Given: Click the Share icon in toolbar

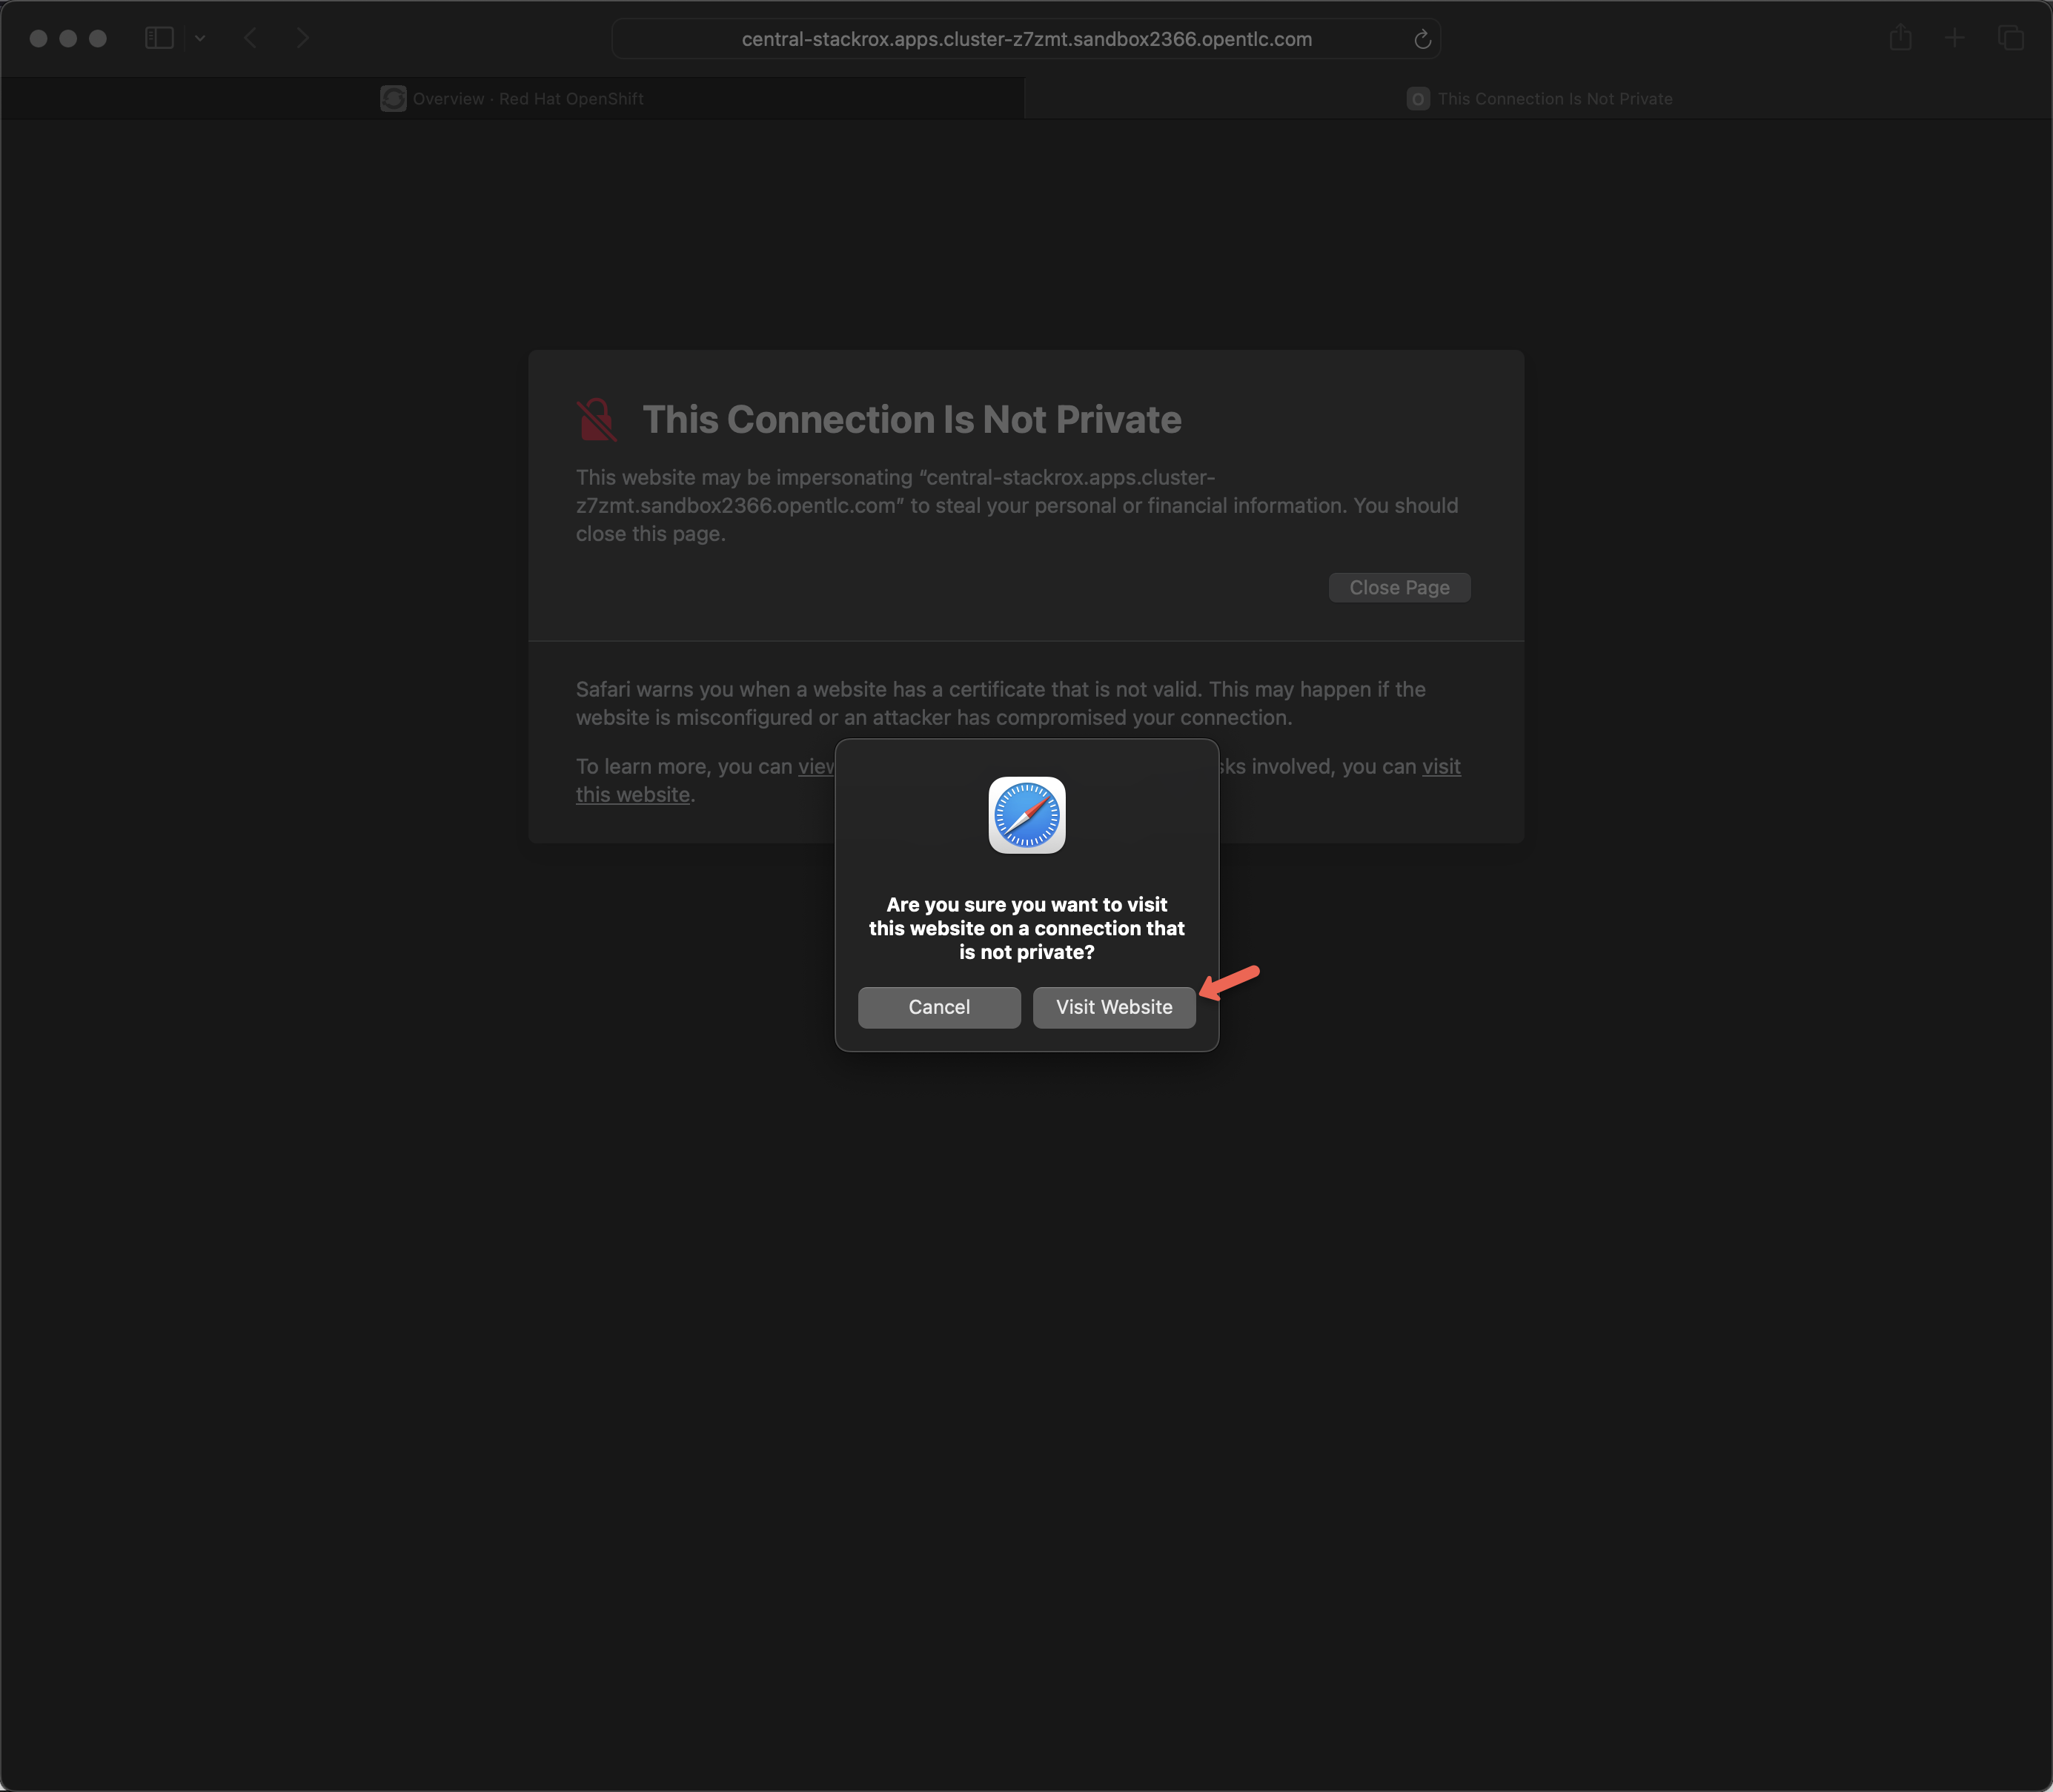Looking at the screenshot, I should point(1900,38).
